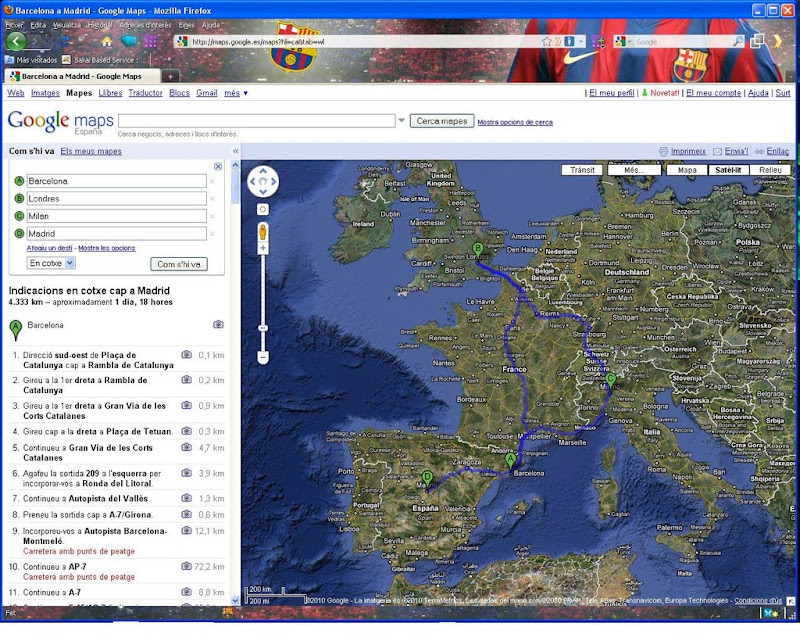800x641 pixels.
Task: Switch map to Mapa view
Action: pos(687,170)
